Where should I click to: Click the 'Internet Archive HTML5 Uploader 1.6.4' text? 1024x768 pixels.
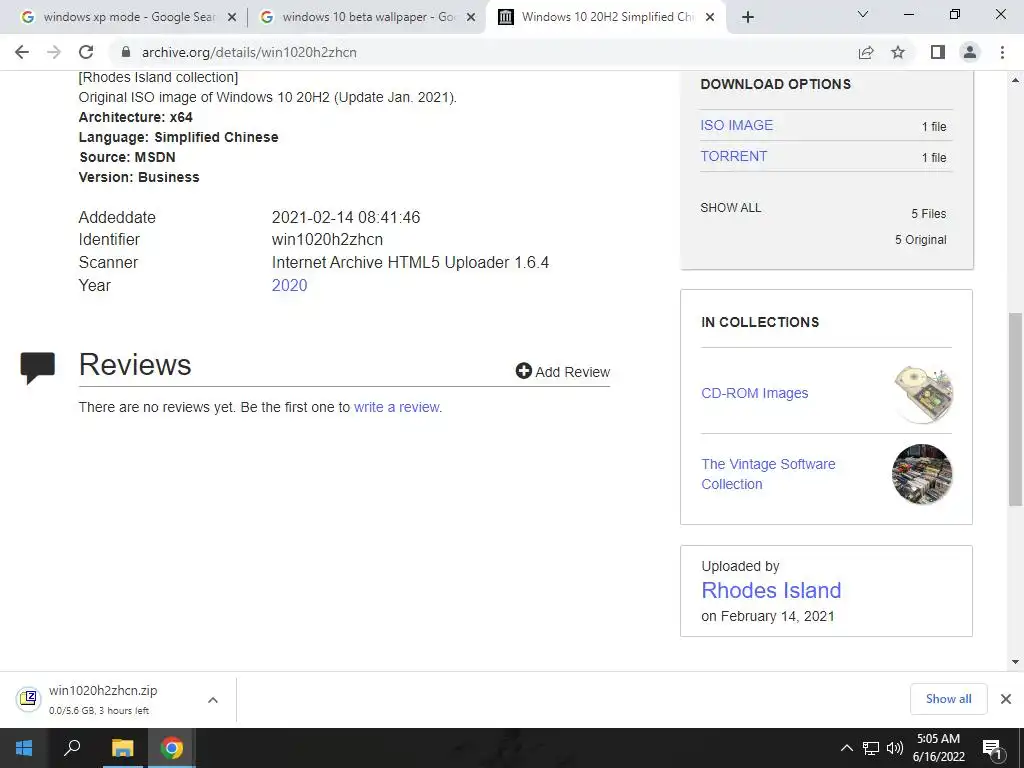coord(410,263)
